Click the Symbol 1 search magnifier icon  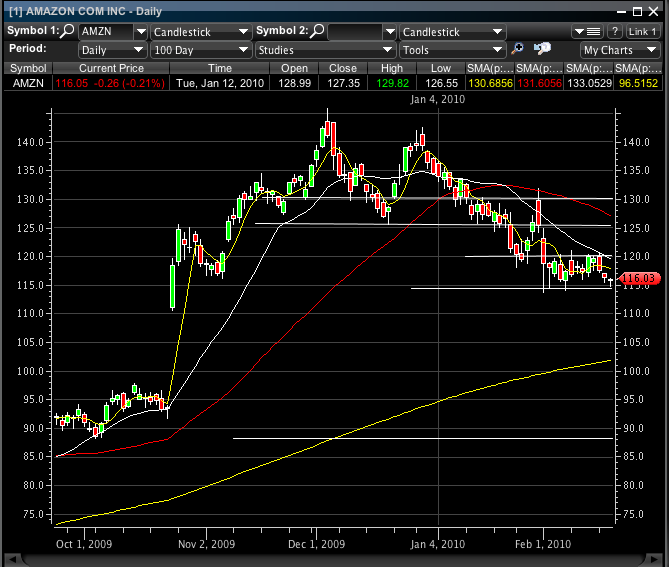(68, 31)
